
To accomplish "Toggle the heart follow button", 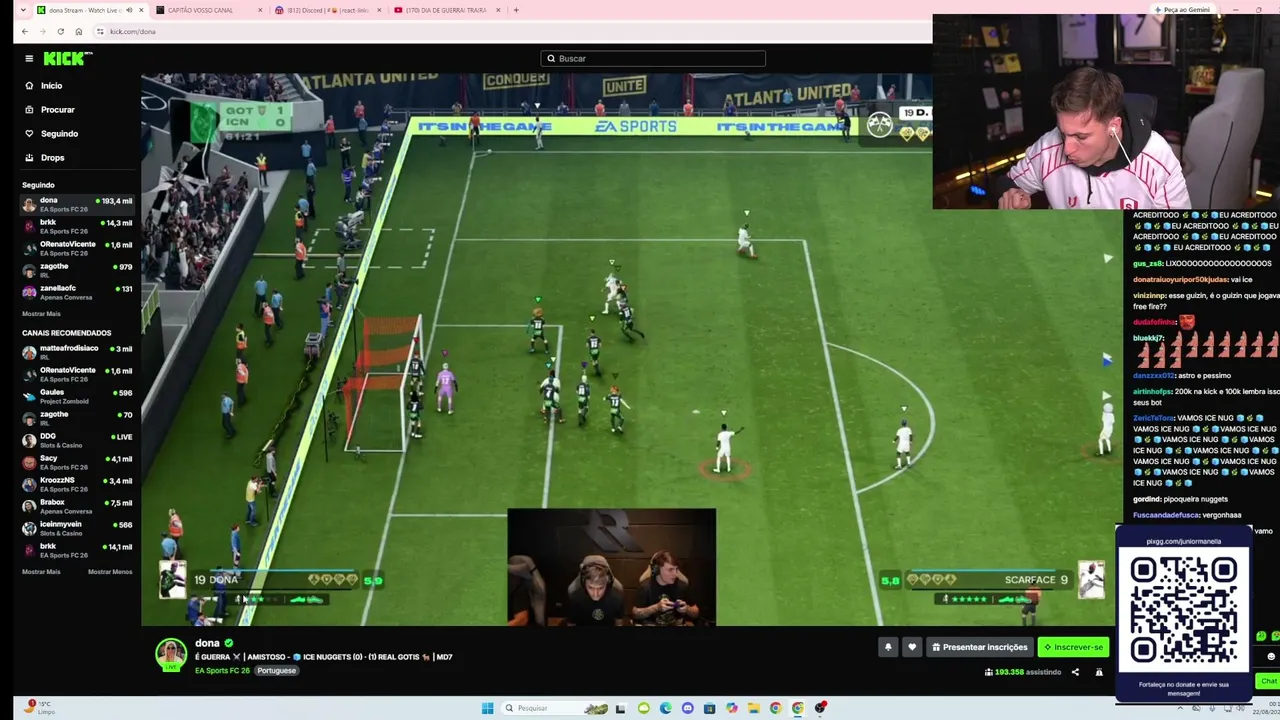I will [x=911, y=647].
